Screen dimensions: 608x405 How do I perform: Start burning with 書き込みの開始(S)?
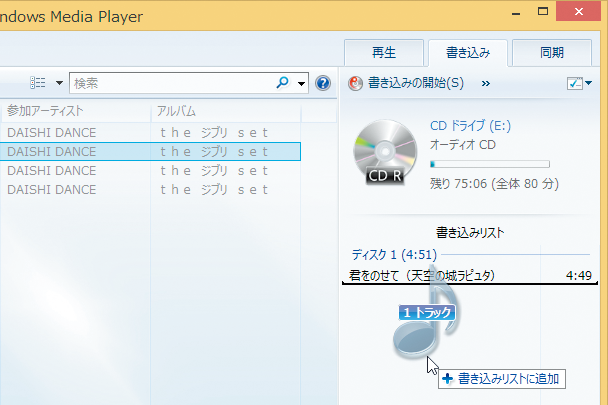(x=416, y=83)
